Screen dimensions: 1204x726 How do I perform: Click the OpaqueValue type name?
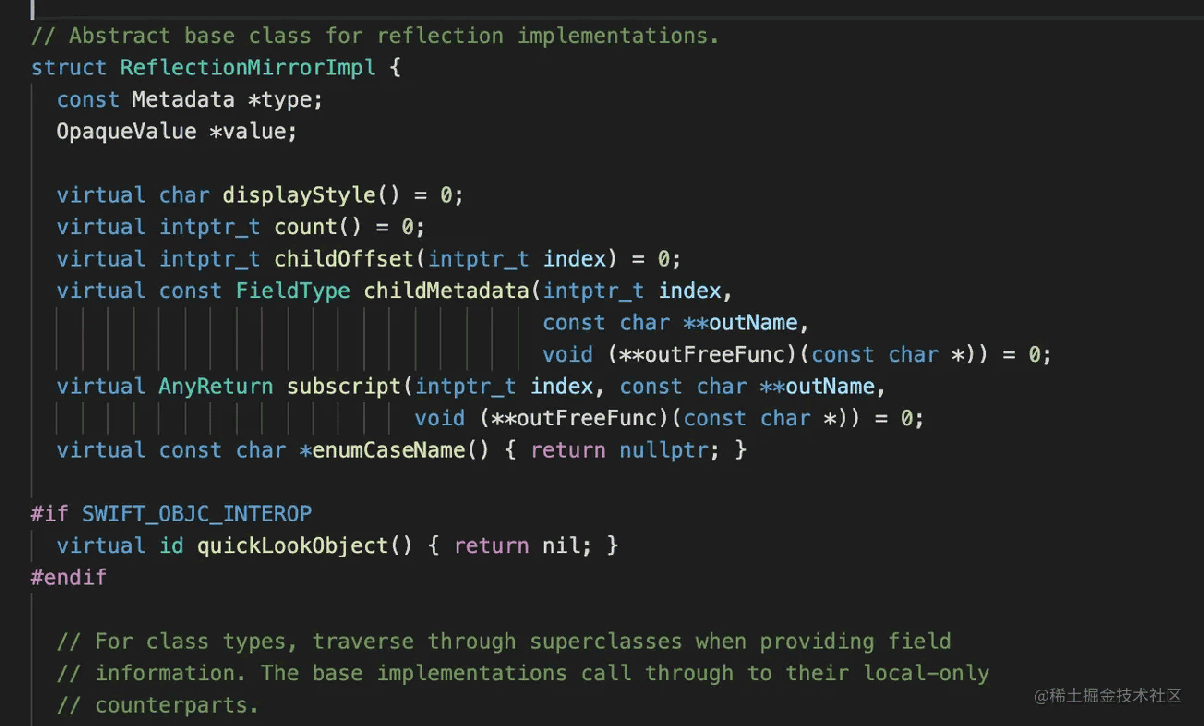point(126,132)
